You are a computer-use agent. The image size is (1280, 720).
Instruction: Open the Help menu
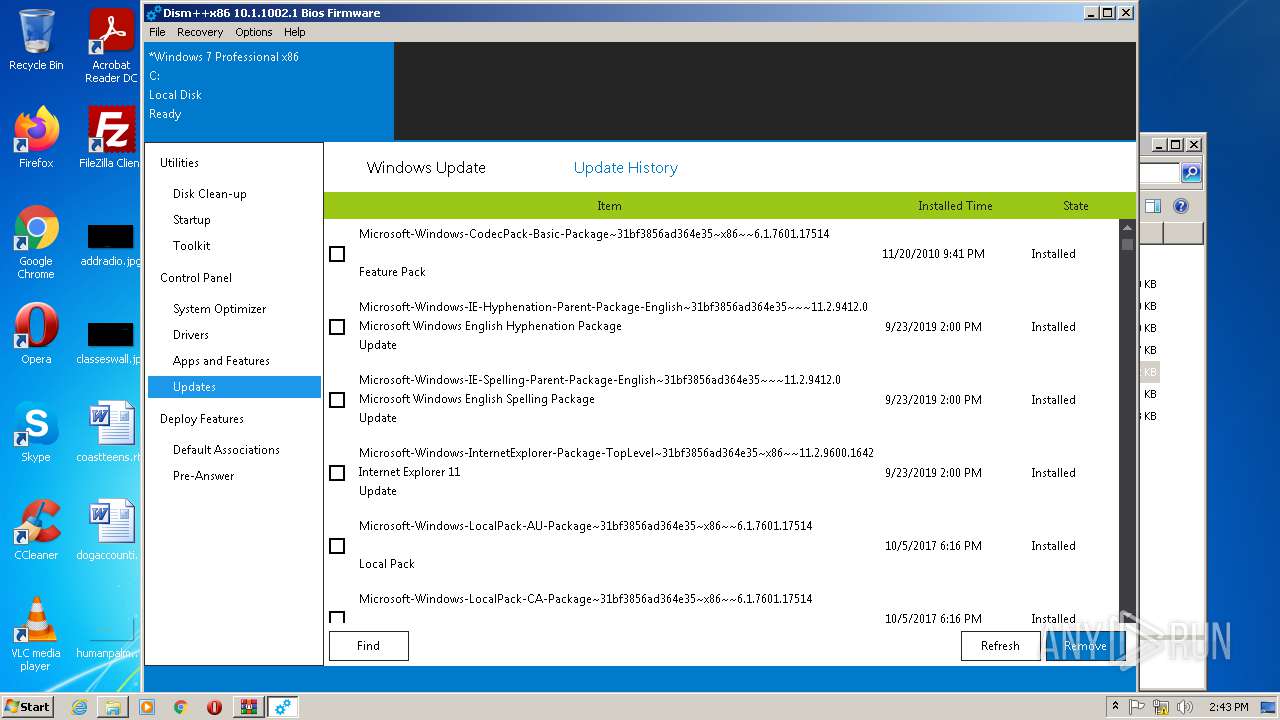tap(294, 32)
